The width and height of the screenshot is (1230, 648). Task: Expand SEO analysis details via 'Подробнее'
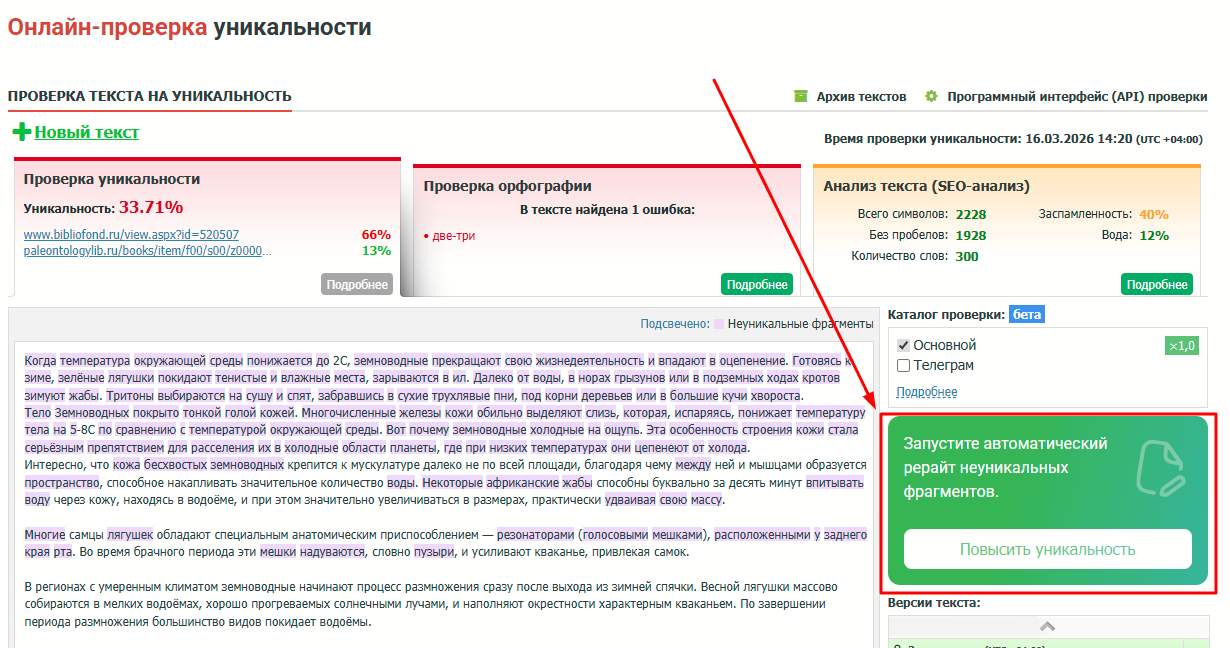[x=1156, y=284]
